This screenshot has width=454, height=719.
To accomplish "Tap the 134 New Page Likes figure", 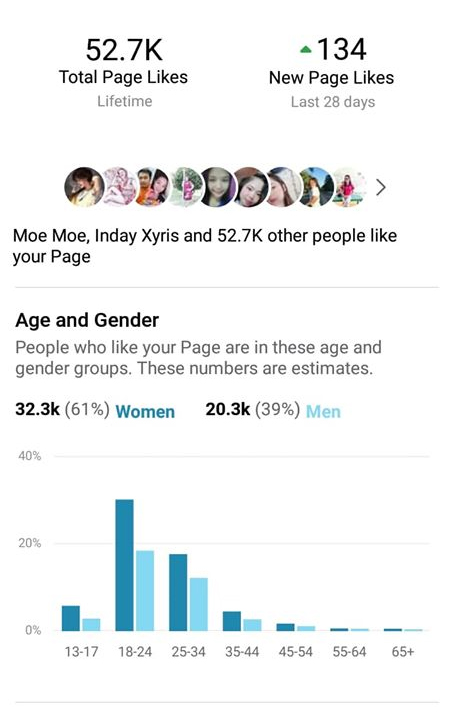I will (342, 49).
